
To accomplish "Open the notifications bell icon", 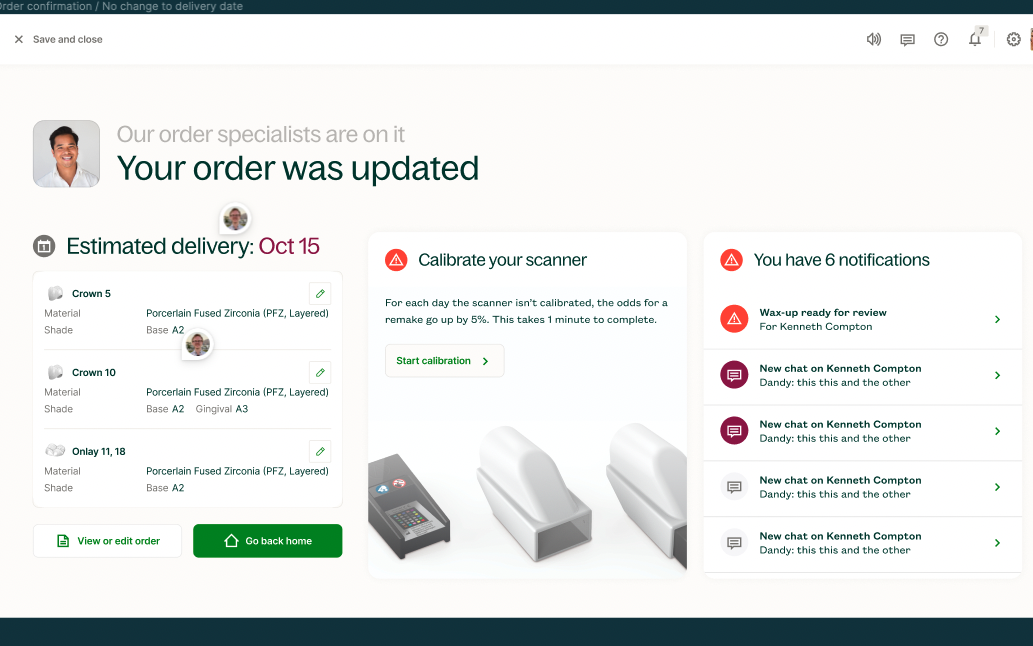I will click(x=975, y=39).
